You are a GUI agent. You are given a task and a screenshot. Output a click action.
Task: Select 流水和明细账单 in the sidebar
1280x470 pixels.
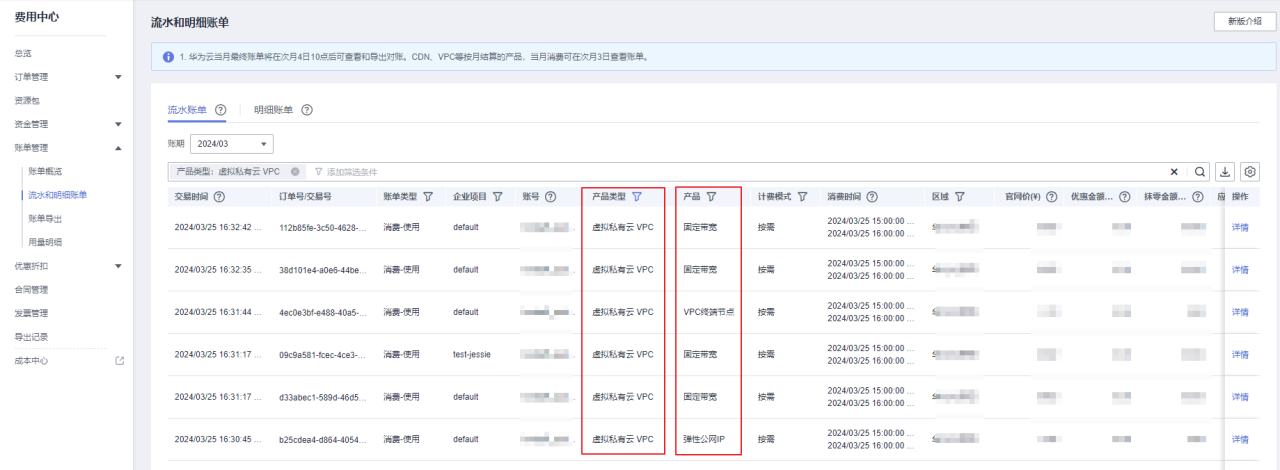tap(57, 195)
